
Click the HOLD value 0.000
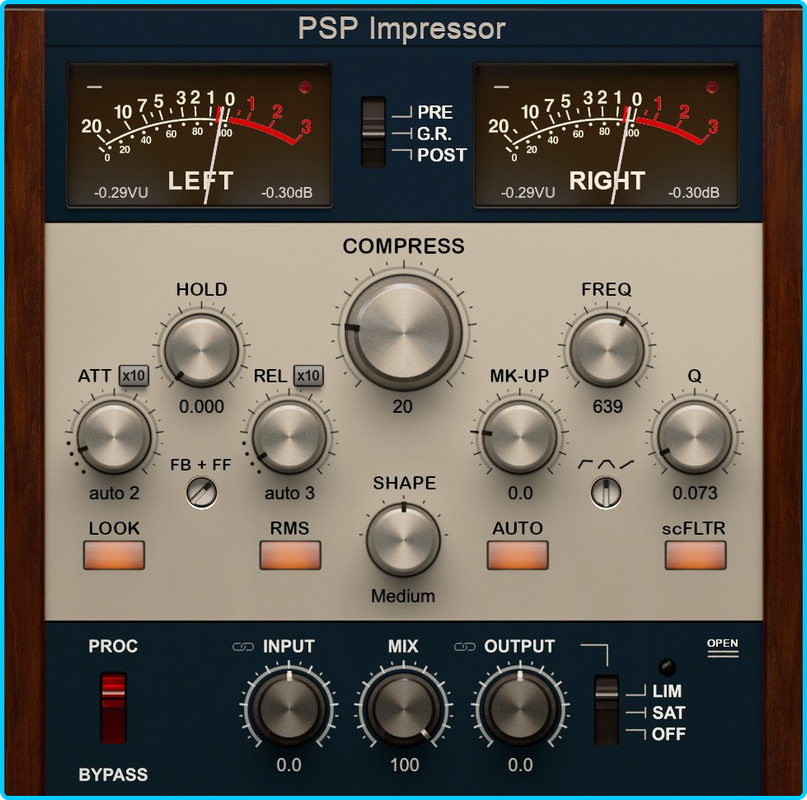pyautogui.click(x=201, y=407)
